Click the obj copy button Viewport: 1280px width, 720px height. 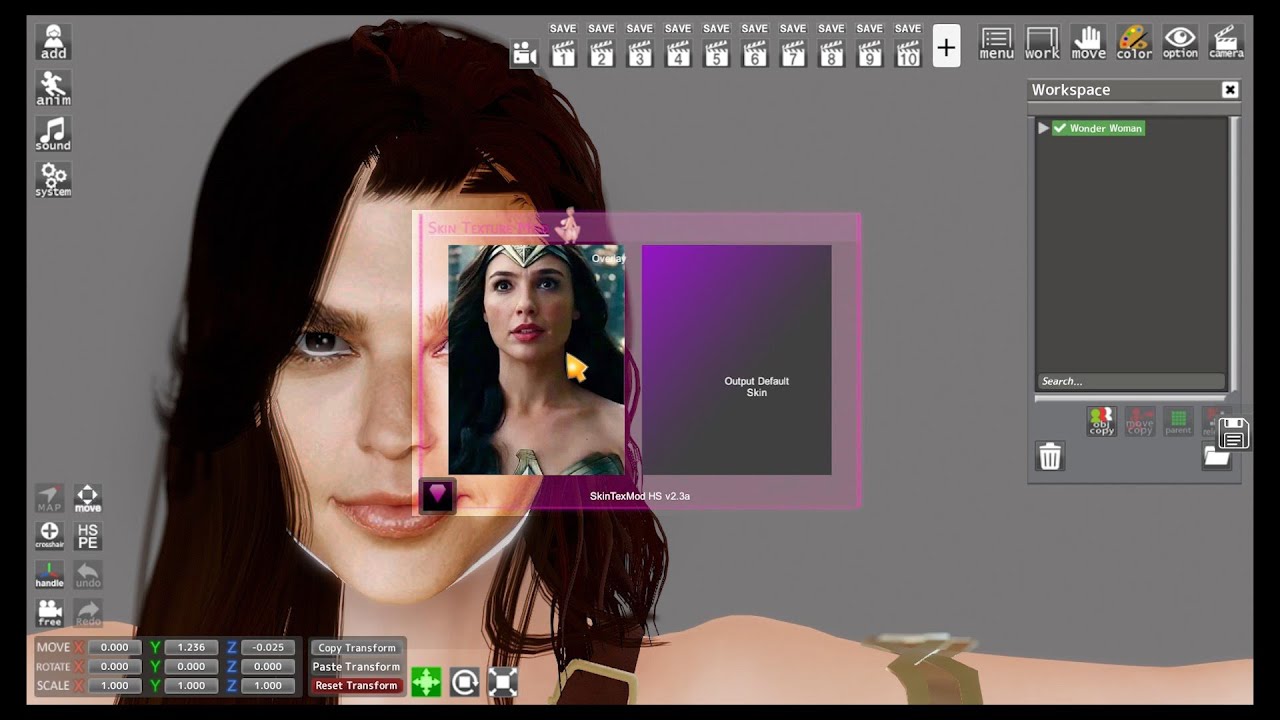1102,421
